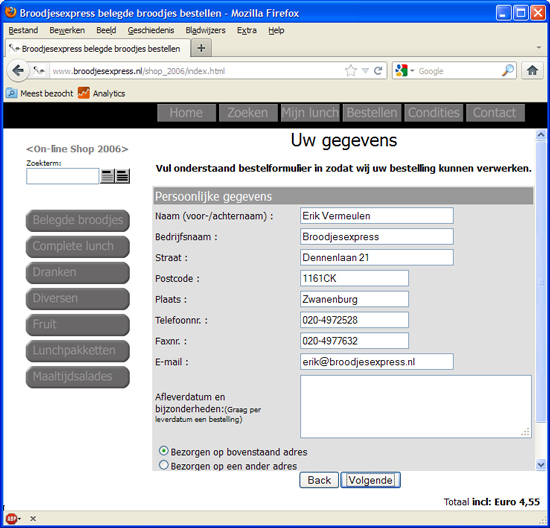Click the Analytics bookmark icon

pos(83,93)
